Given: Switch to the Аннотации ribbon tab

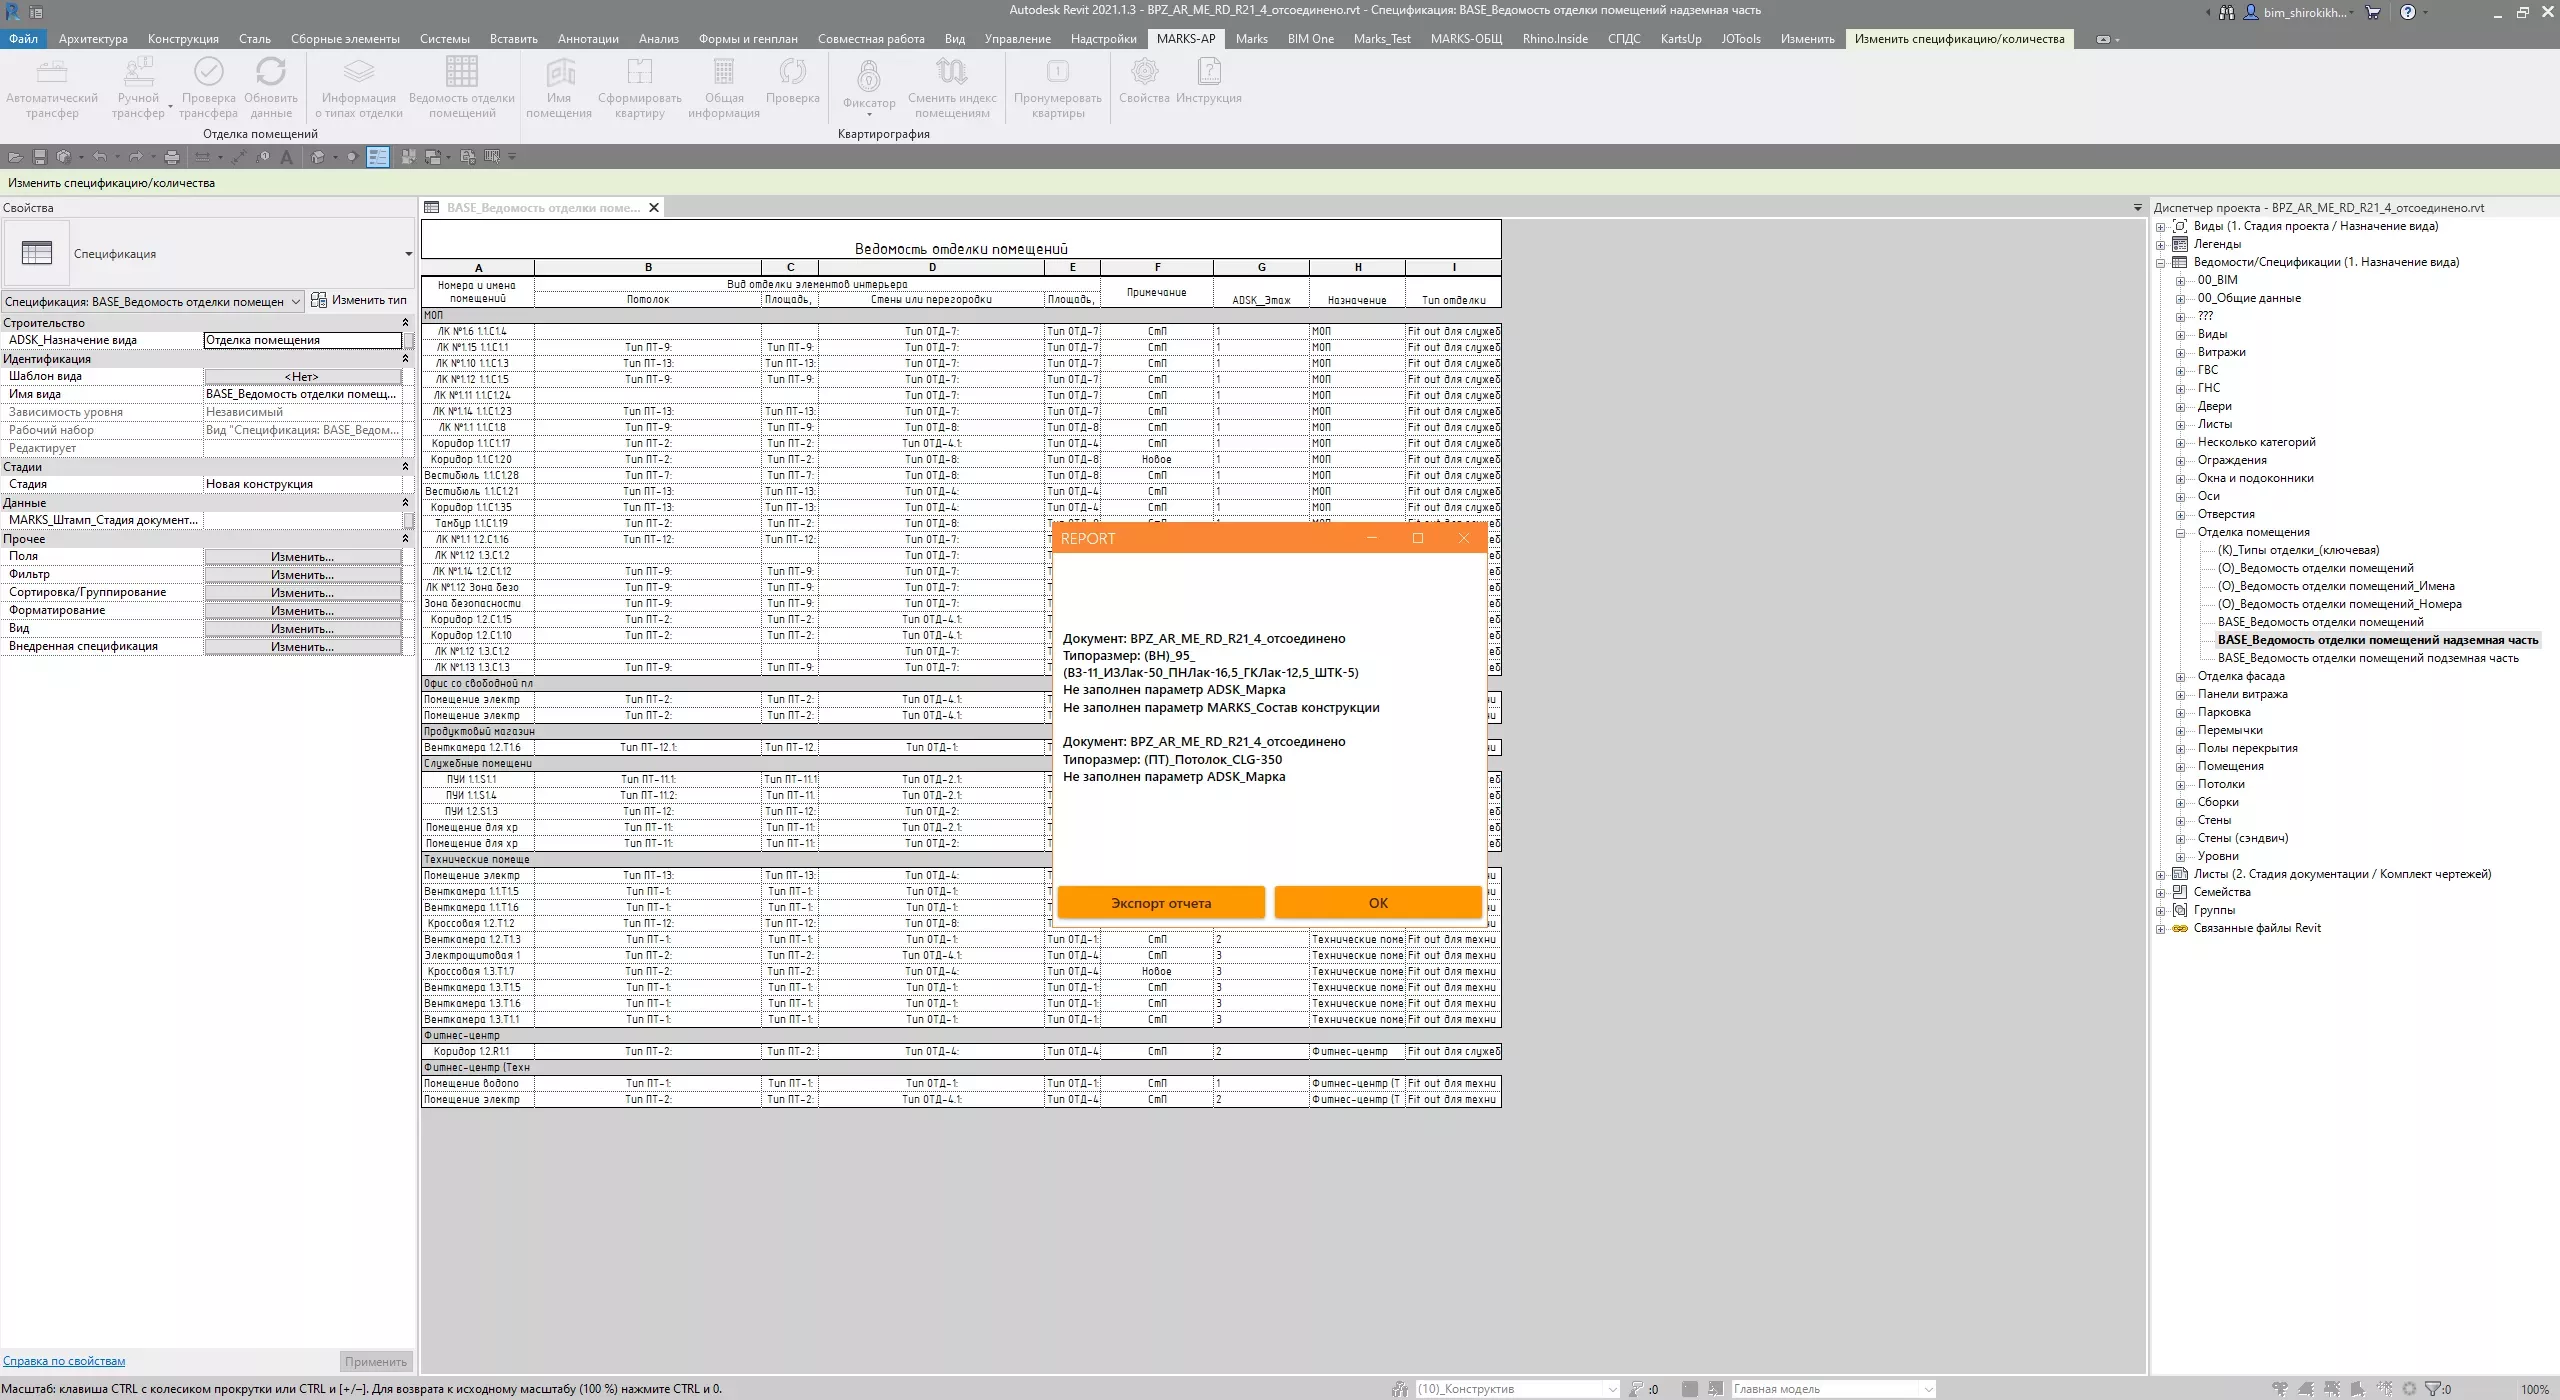Looking at the screenshot, I should point(587,39).
